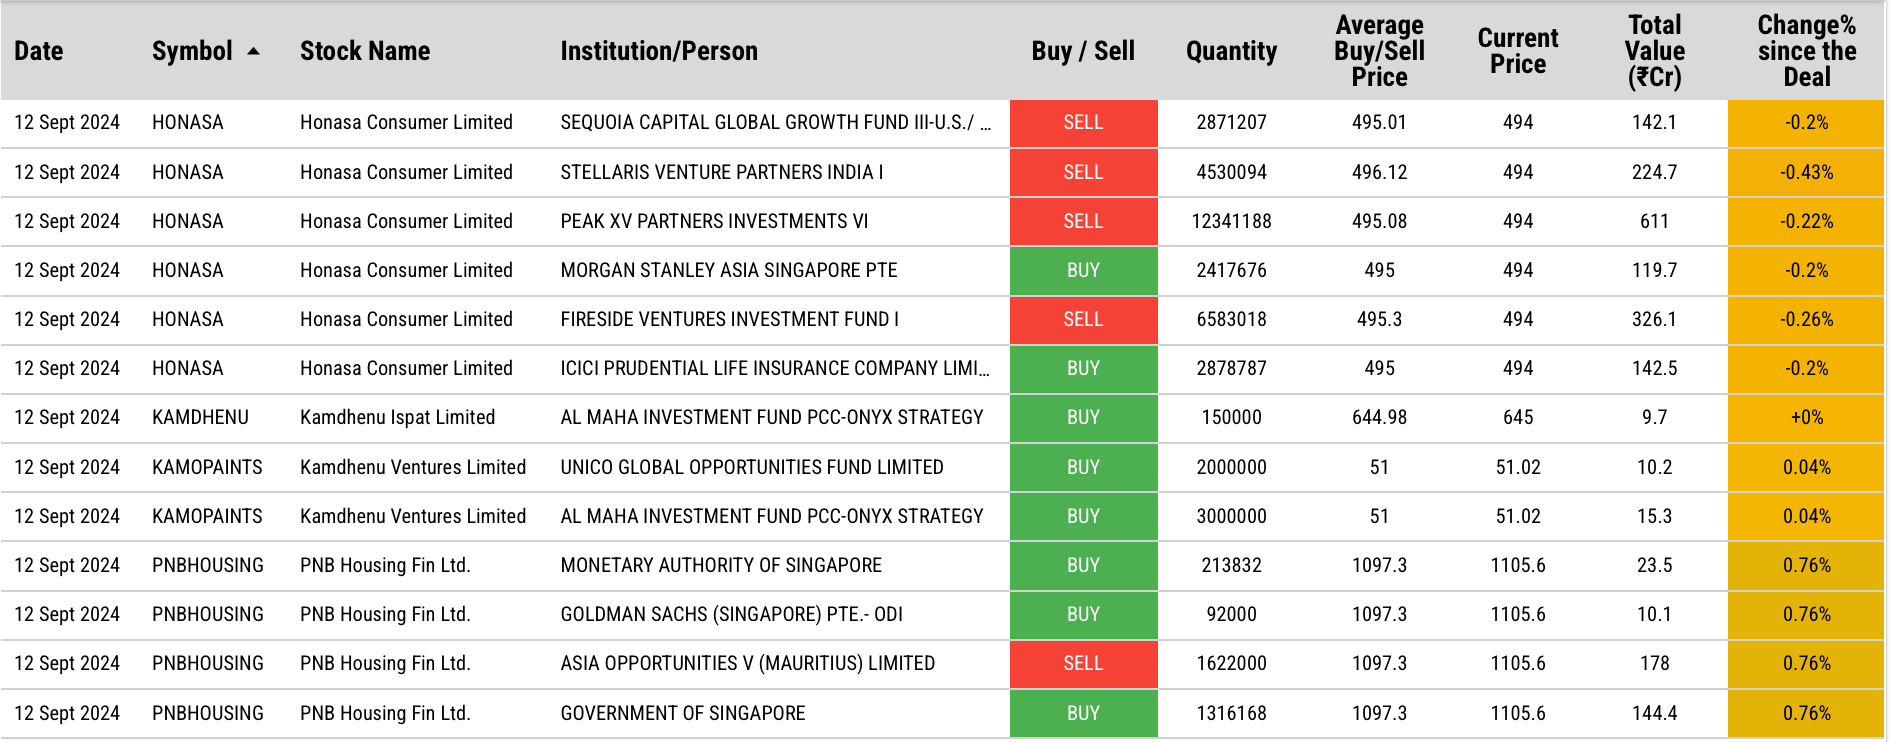The width and height of the screenshot is (1890, 742).
Task: Select STELLARIS VENTURE PARTNERS INDIA I cell
Action: pyautogui.click(x=721, y=172)
